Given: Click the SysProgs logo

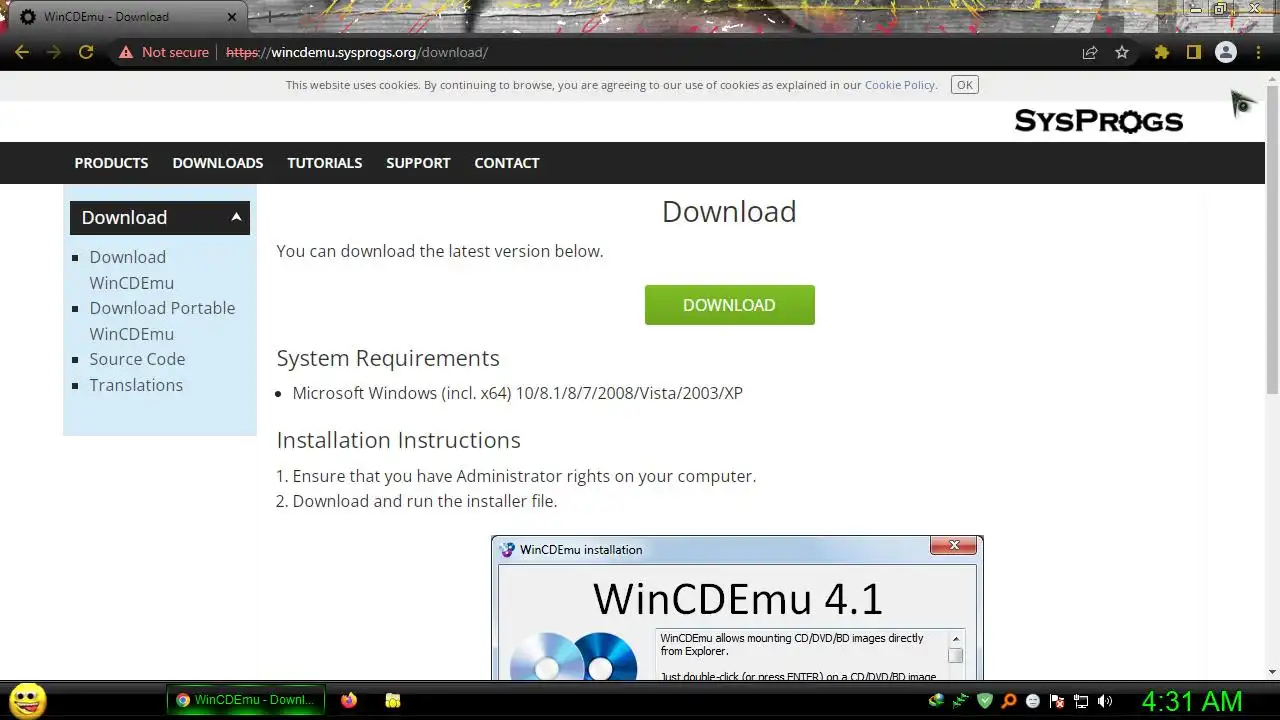Looking at the screenshot, I should click(1098, 121).
